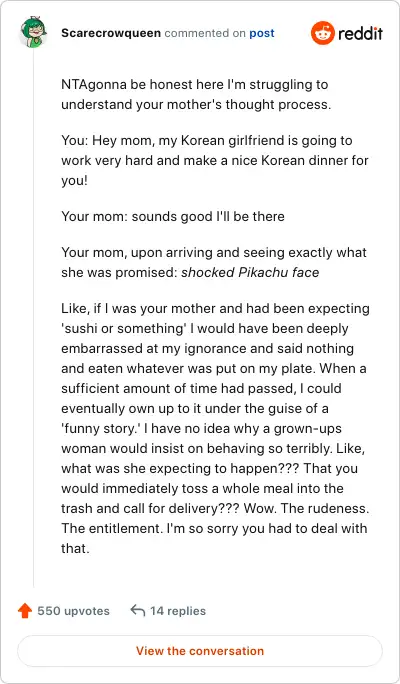Click italic 'shocked Pikachu face' text

[250, 273]
